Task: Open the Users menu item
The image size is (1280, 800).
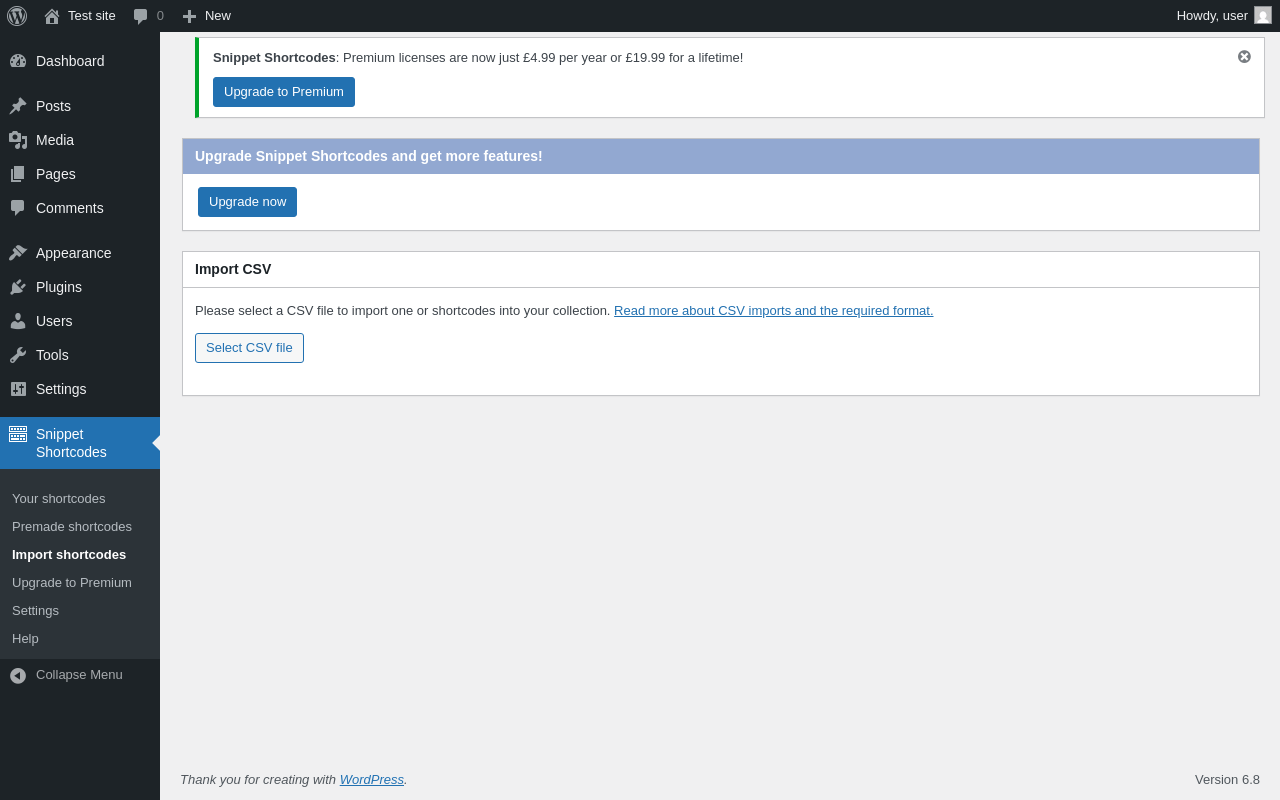Action: coord(80,321)
